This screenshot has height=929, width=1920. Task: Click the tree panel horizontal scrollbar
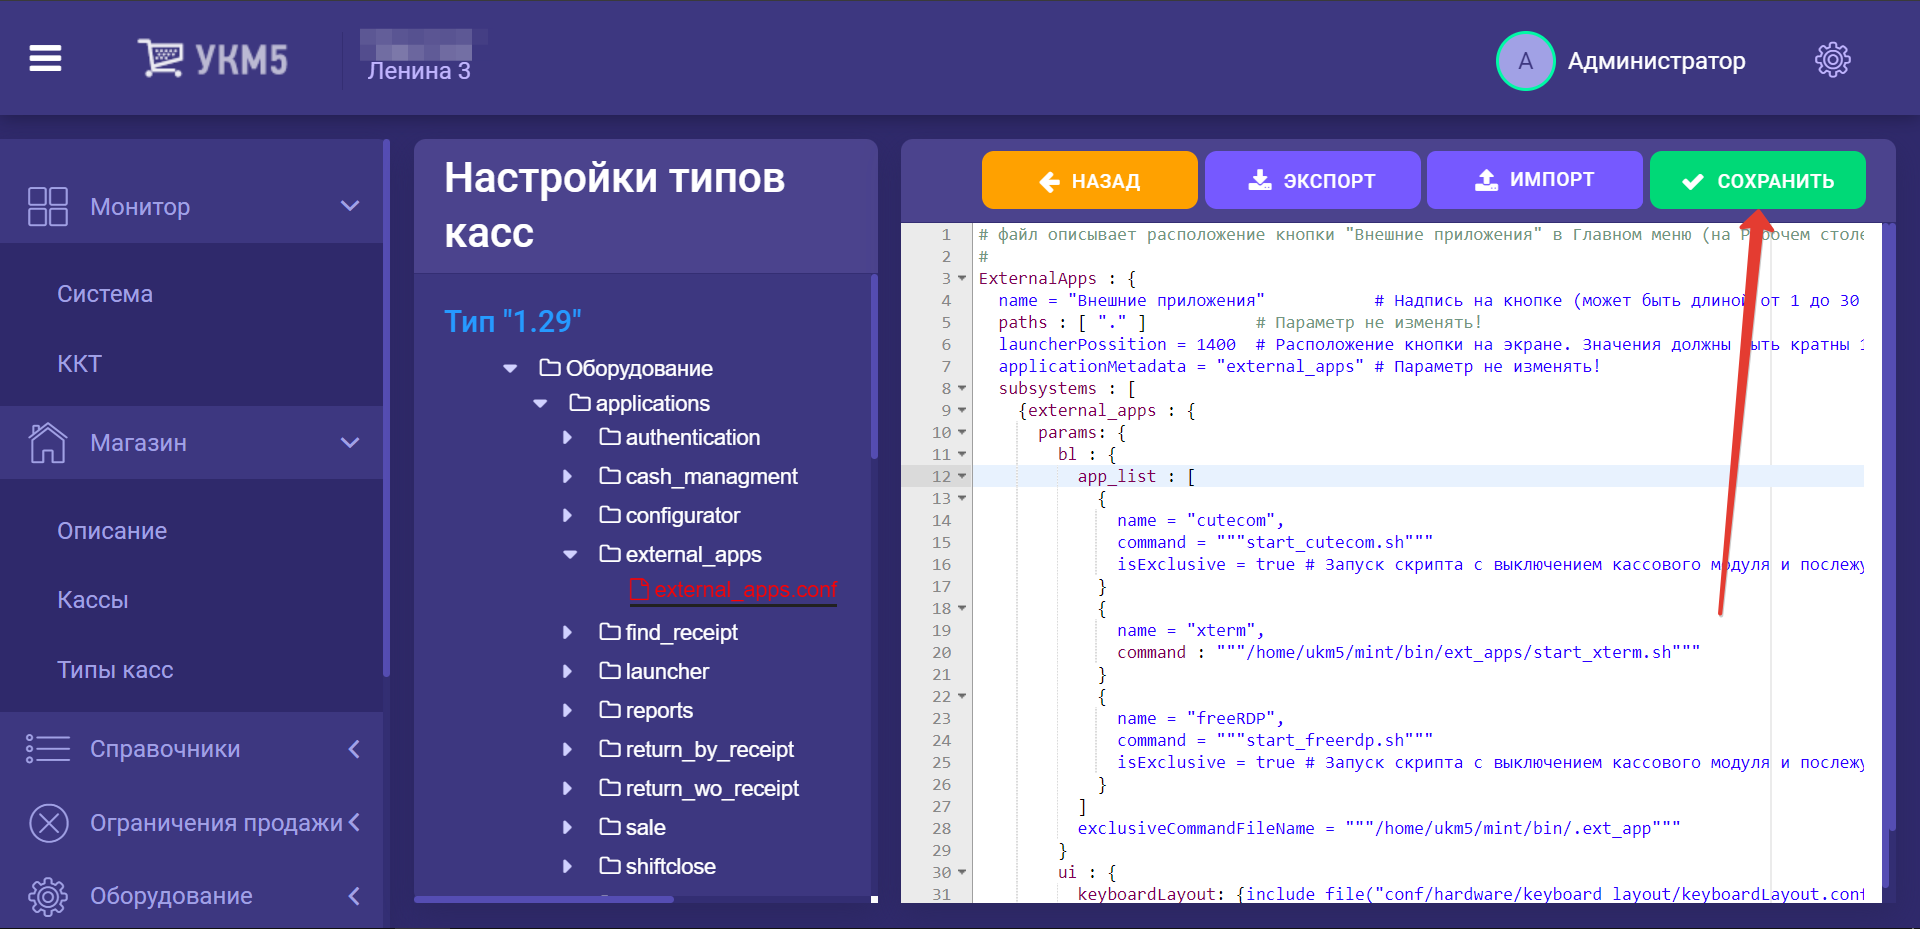coord(544,899)
